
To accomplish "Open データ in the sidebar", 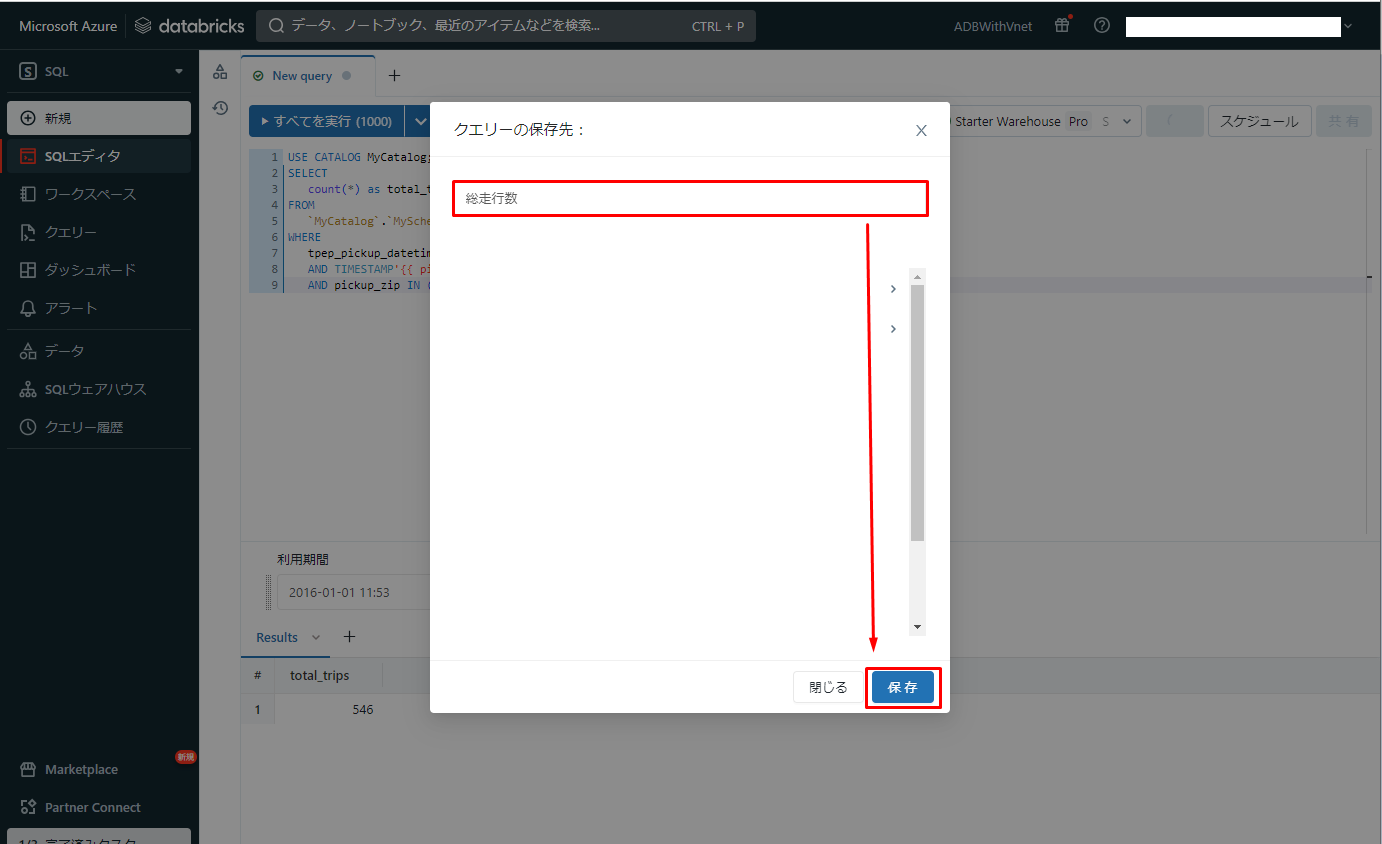I will 99,351.
